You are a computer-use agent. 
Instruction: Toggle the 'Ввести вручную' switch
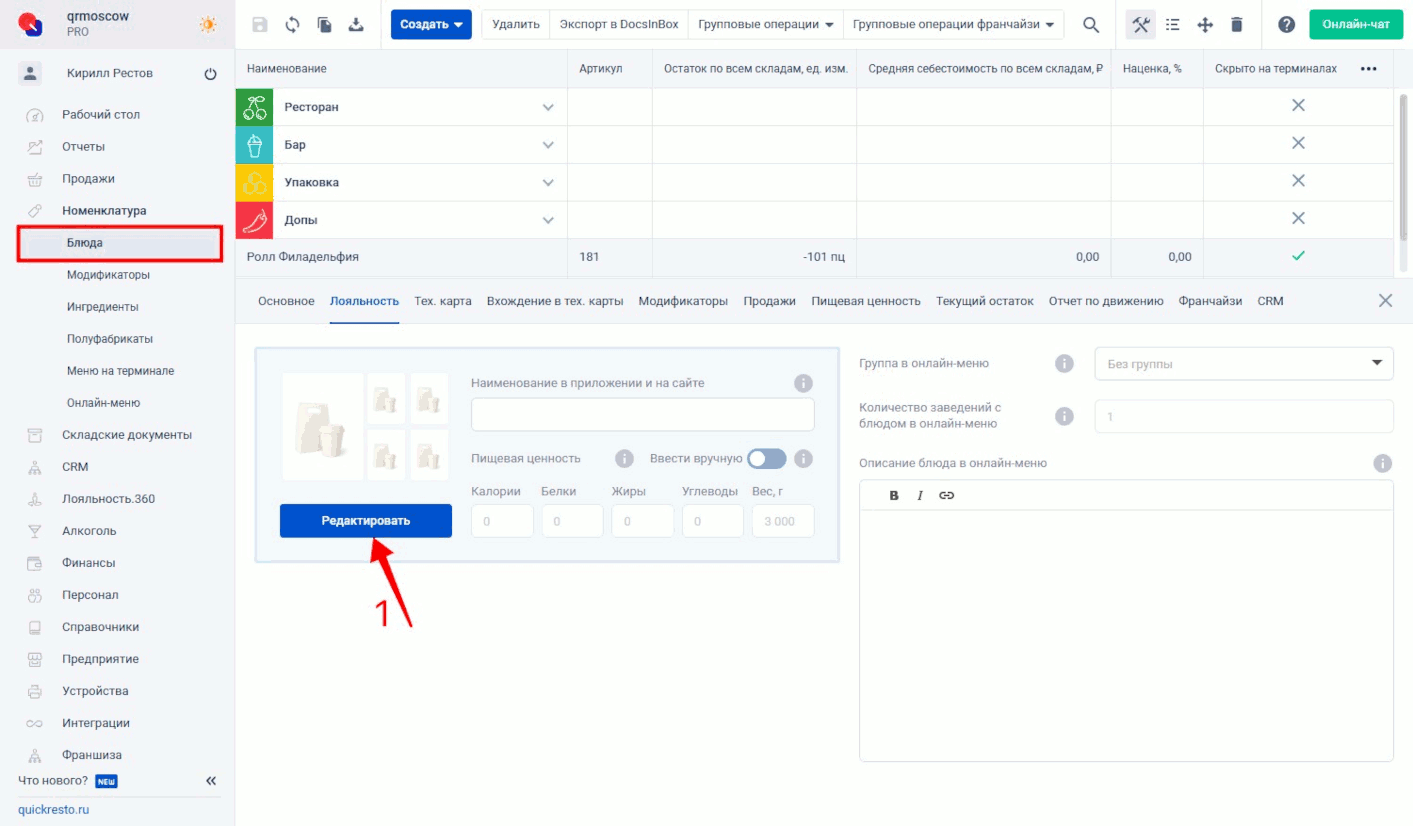767,458
